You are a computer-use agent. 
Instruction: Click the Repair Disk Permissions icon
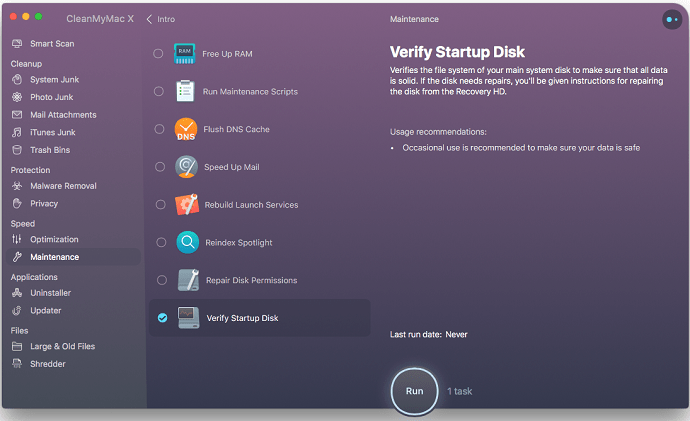point(188,280)
